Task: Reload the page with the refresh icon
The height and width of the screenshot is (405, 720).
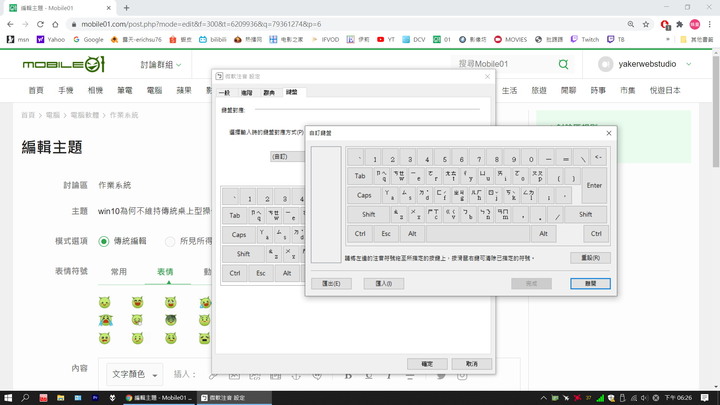Action: click(40, 24)
